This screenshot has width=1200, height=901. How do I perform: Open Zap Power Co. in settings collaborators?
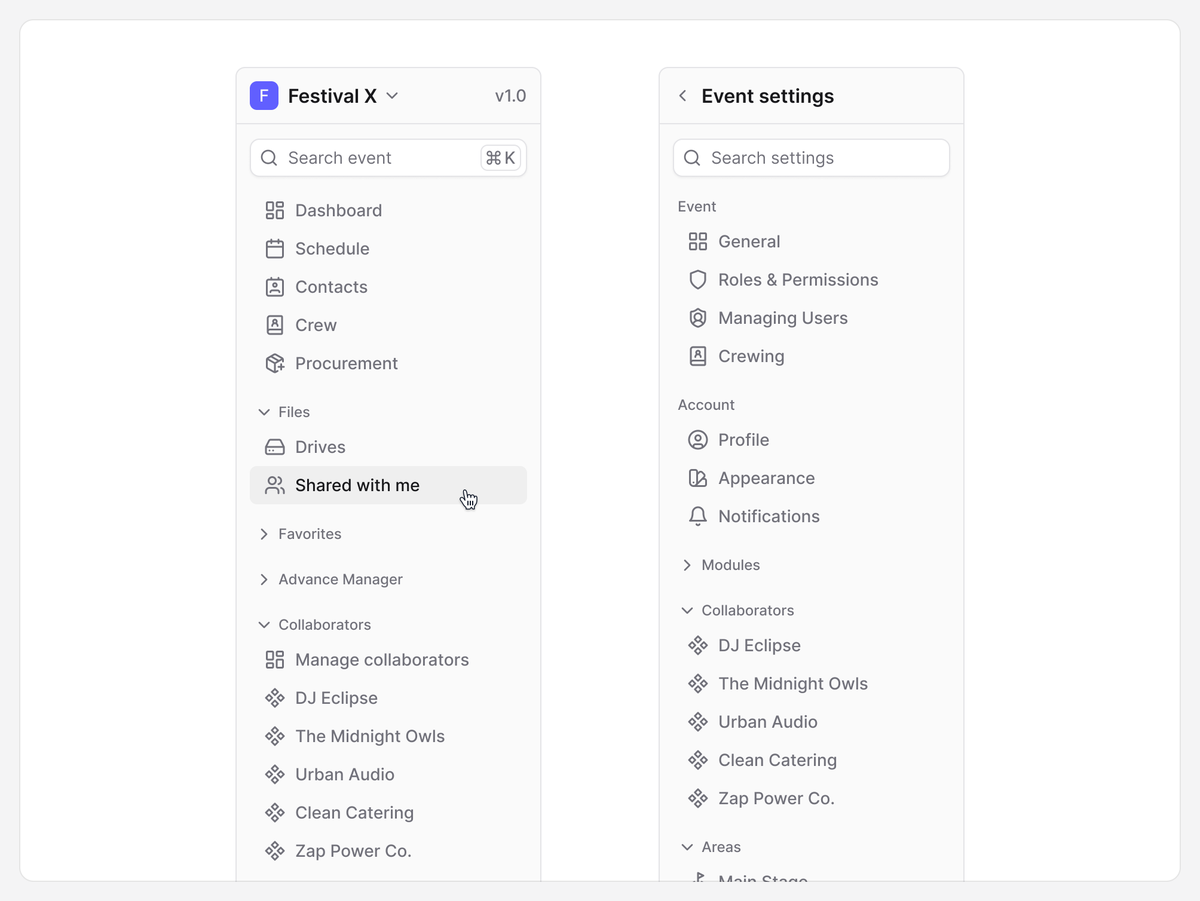(811, 798)
